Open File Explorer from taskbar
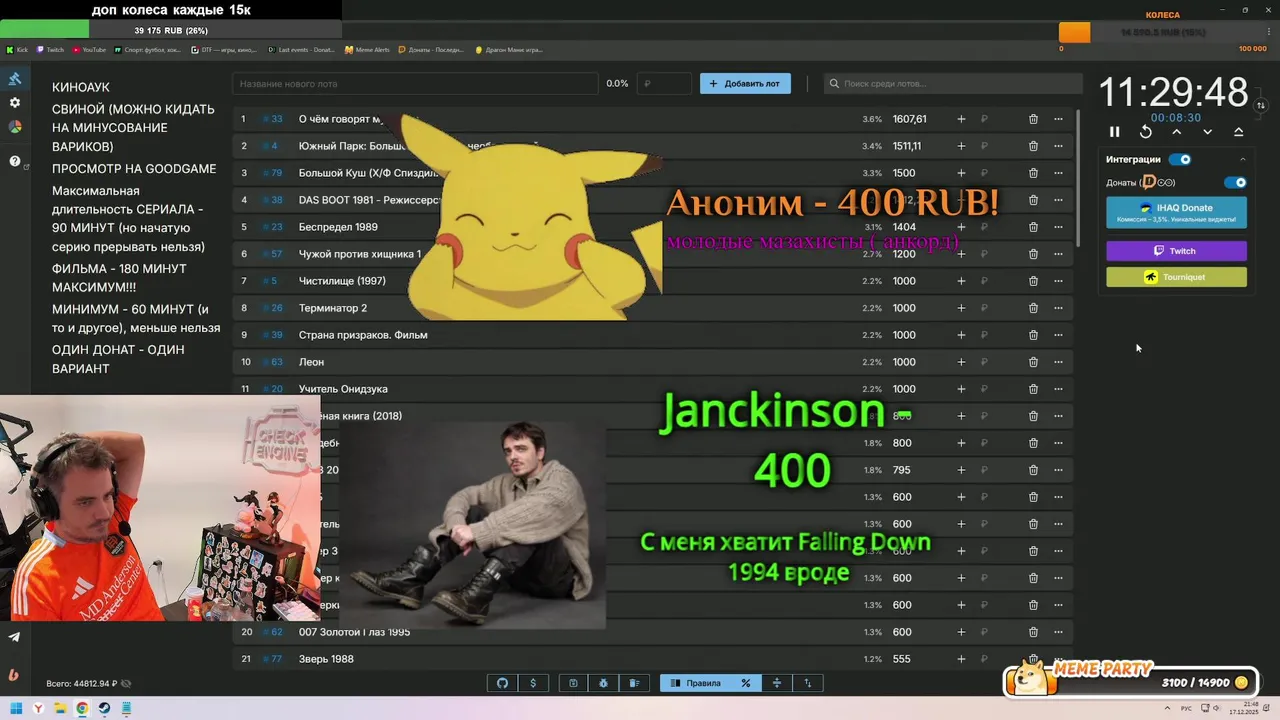Screen dimensions: 1280x720 [60, 709]
